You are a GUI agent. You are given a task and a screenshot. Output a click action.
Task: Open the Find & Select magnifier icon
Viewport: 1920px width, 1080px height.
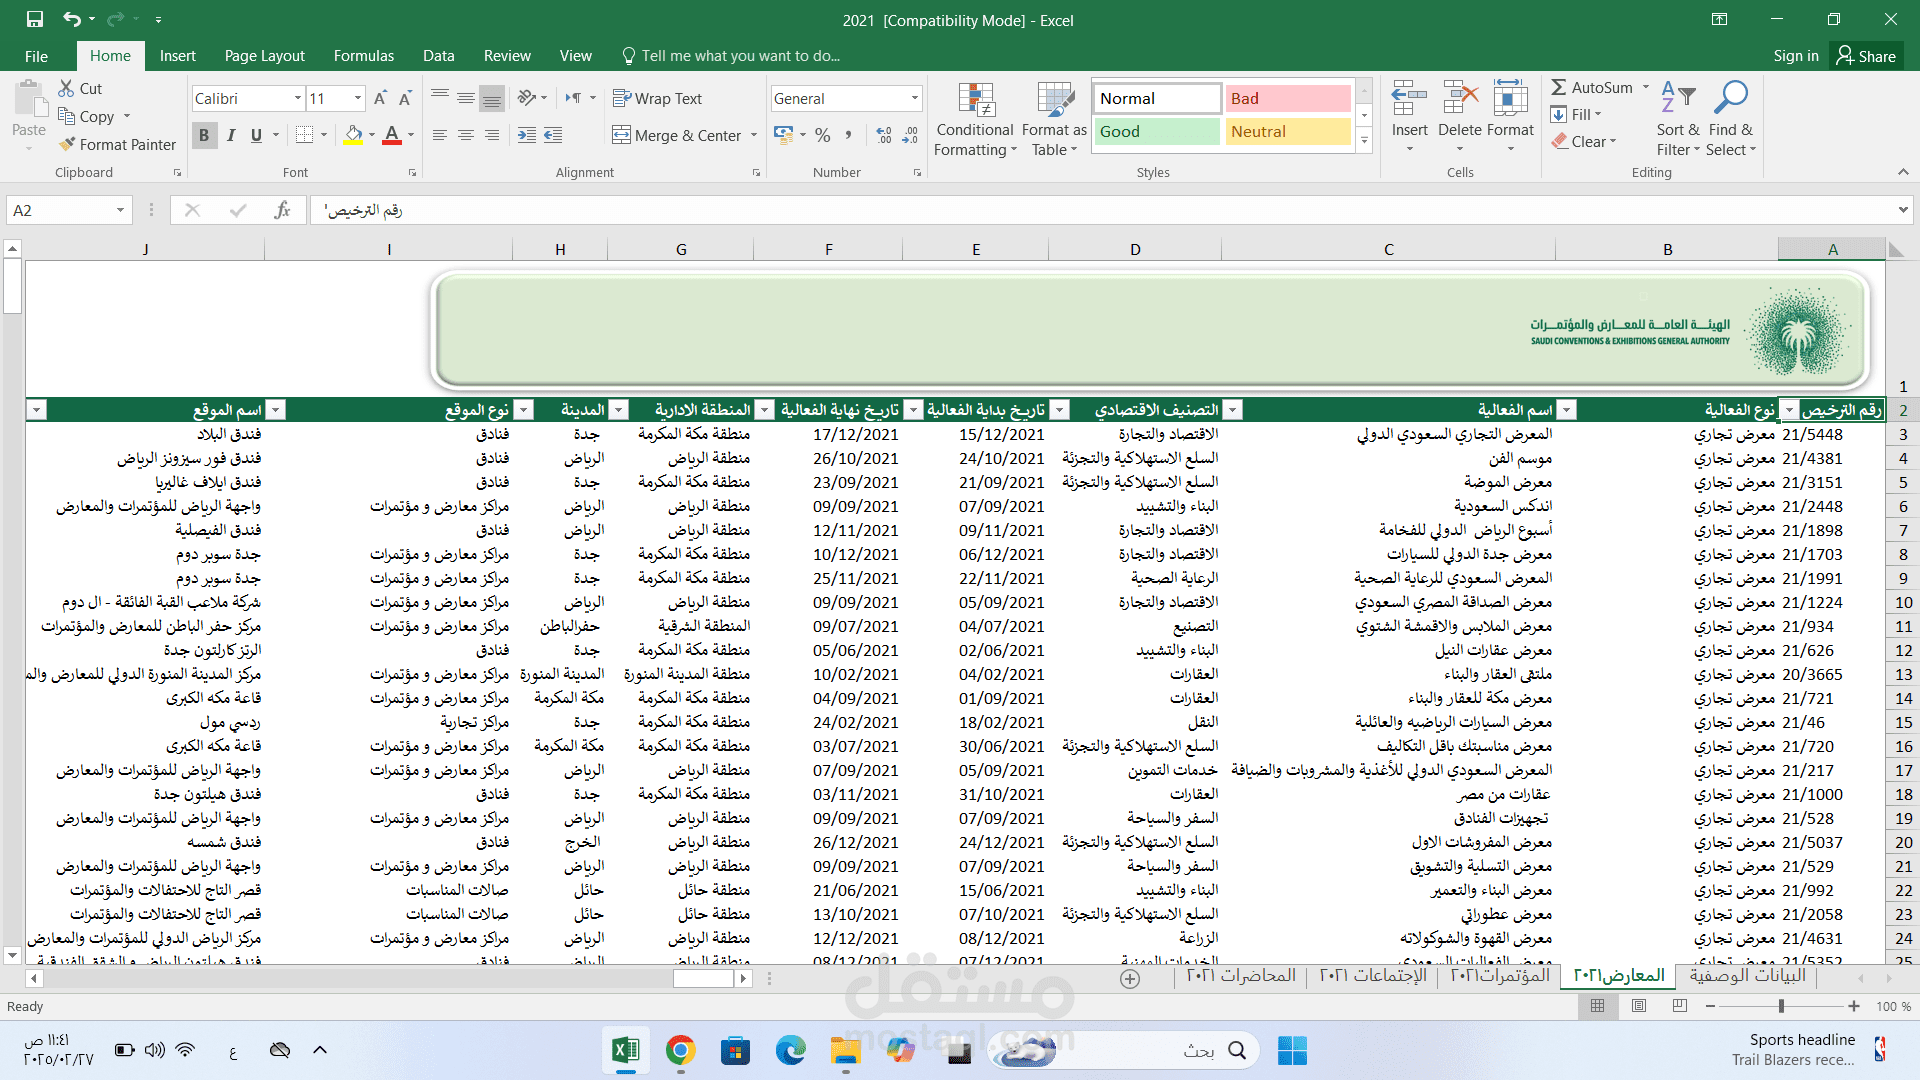[x=1730, y=98]
